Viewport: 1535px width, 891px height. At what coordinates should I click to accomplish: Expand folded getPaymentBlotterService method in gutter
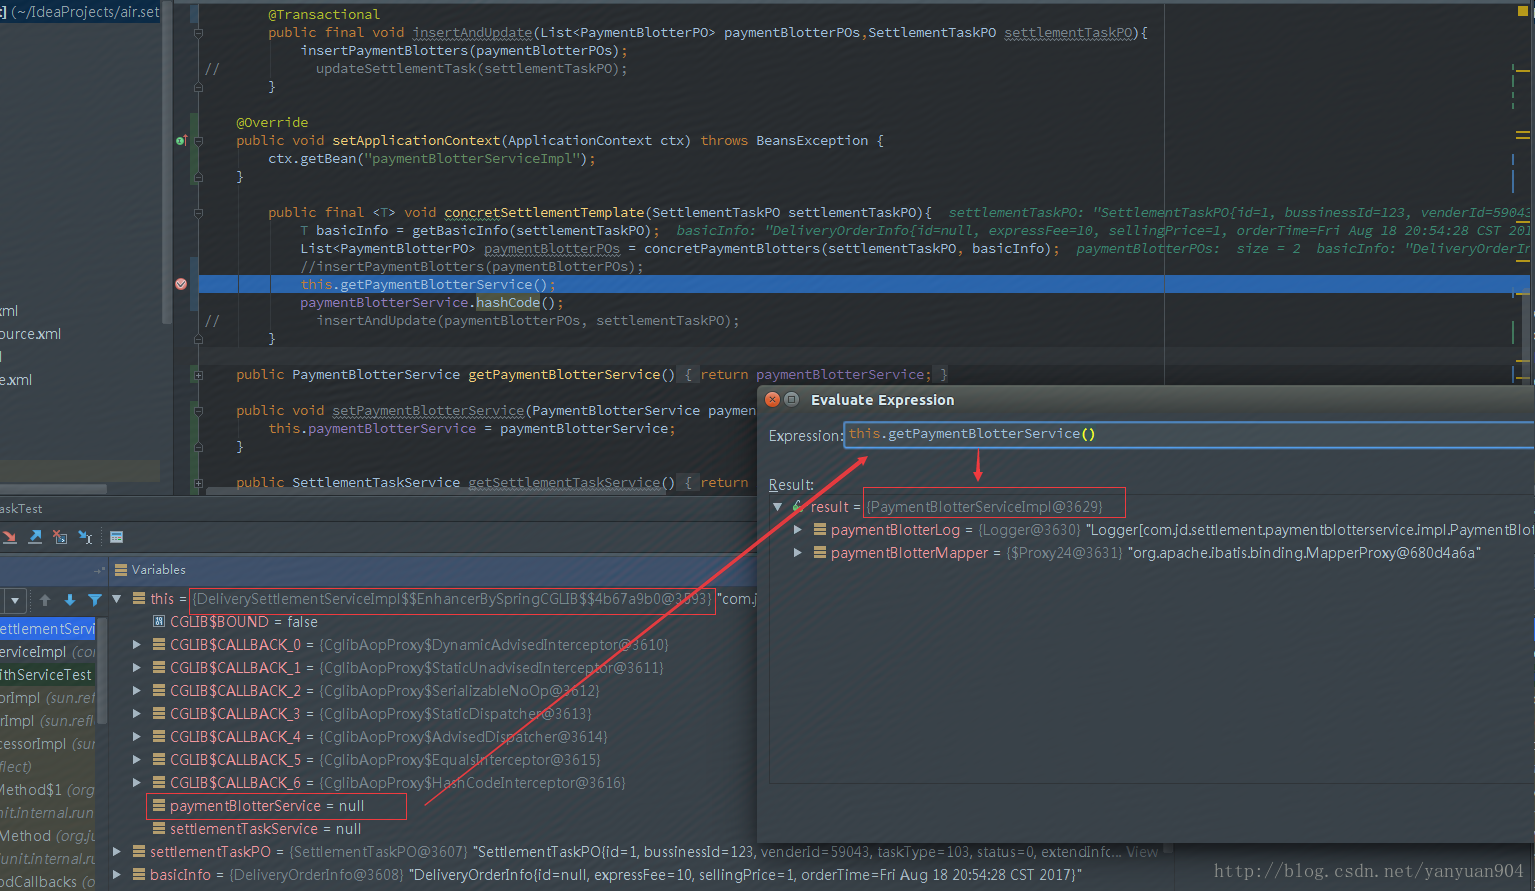(x=198, y=375)
